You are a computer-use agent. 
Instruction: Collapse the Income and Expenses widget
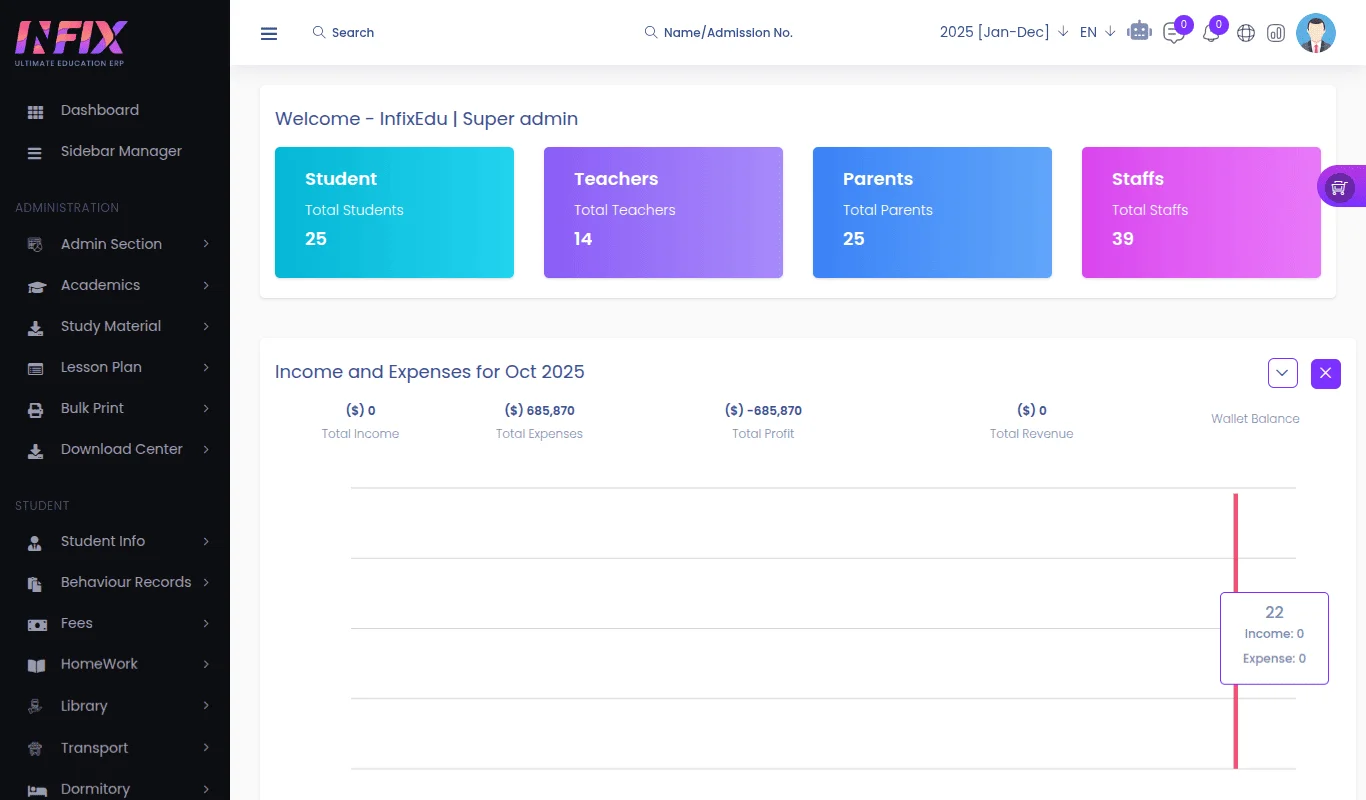[1282, 372]
